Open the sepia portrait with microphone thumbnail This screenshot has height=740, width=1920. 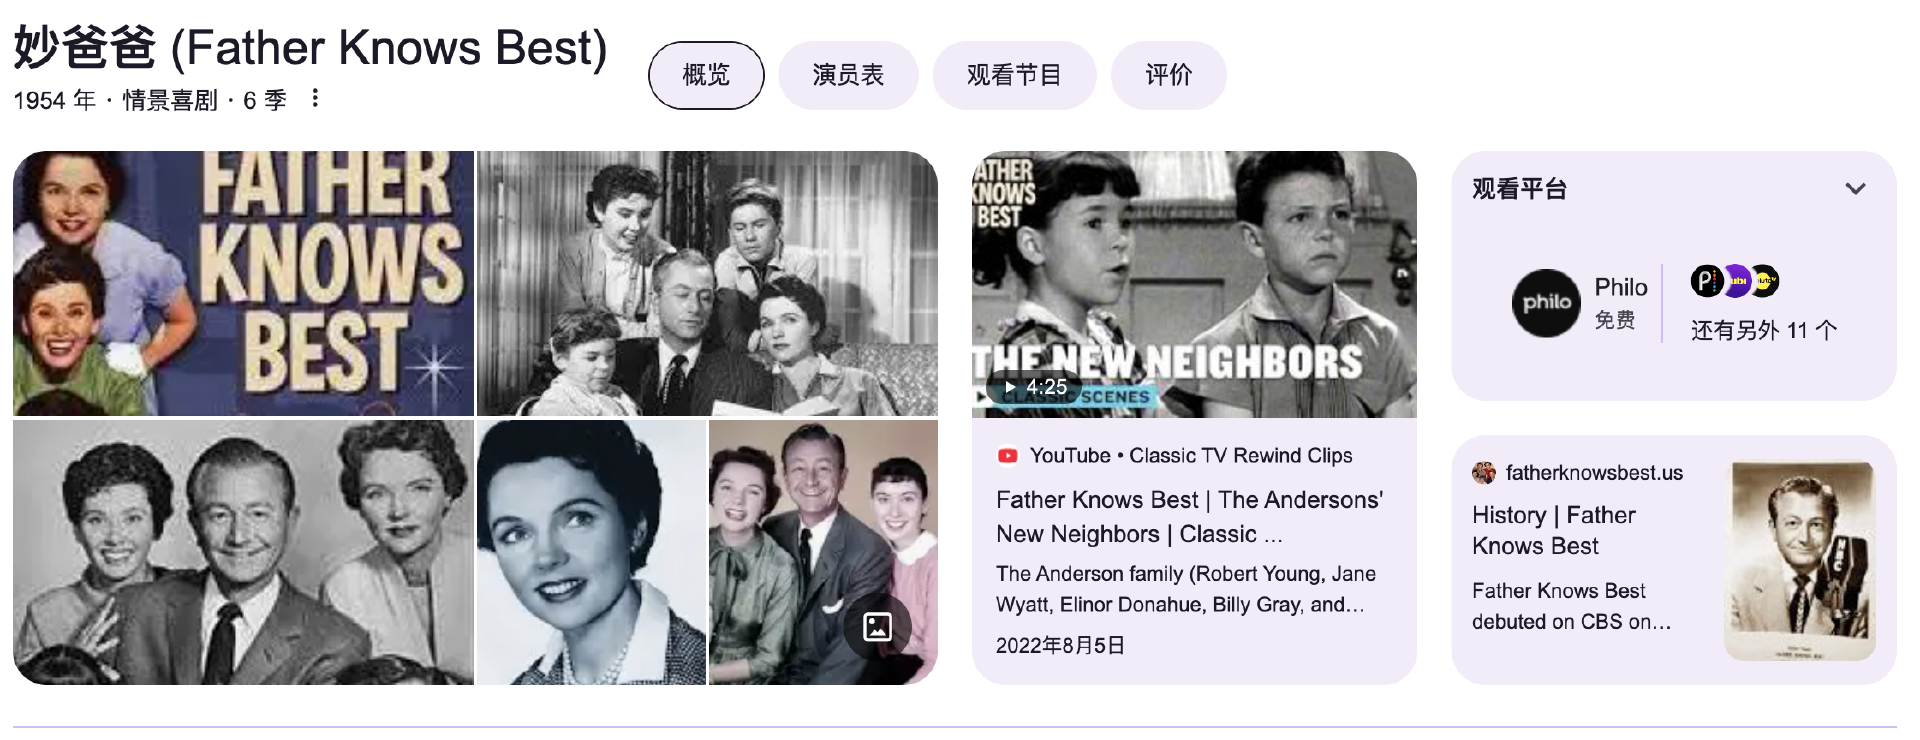coord(1800,560)
